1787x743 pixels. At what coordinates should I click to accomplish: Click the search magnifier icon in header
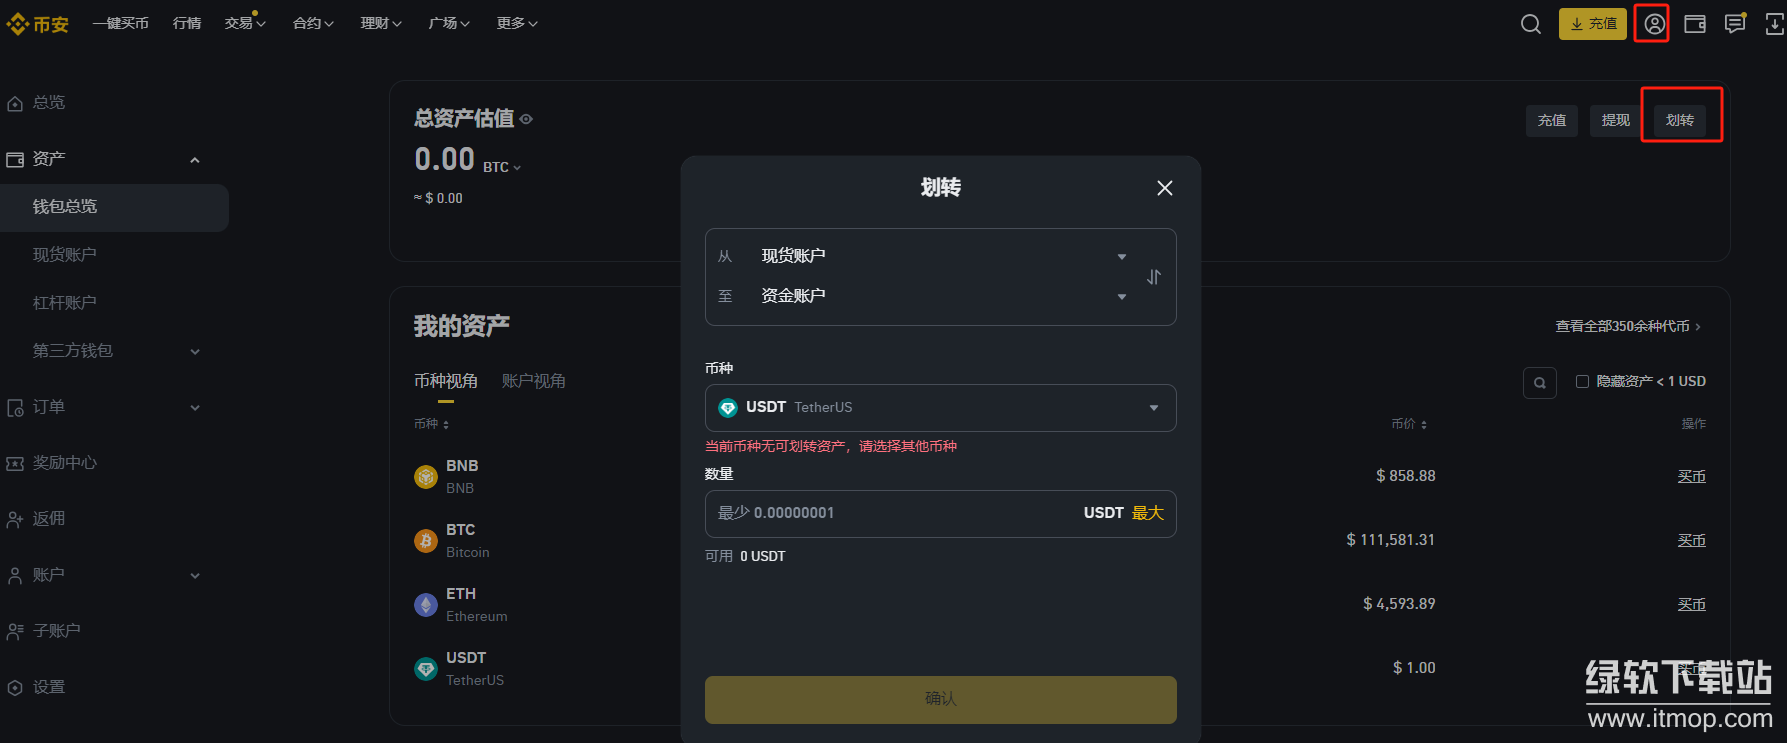tap(1530, 24)
